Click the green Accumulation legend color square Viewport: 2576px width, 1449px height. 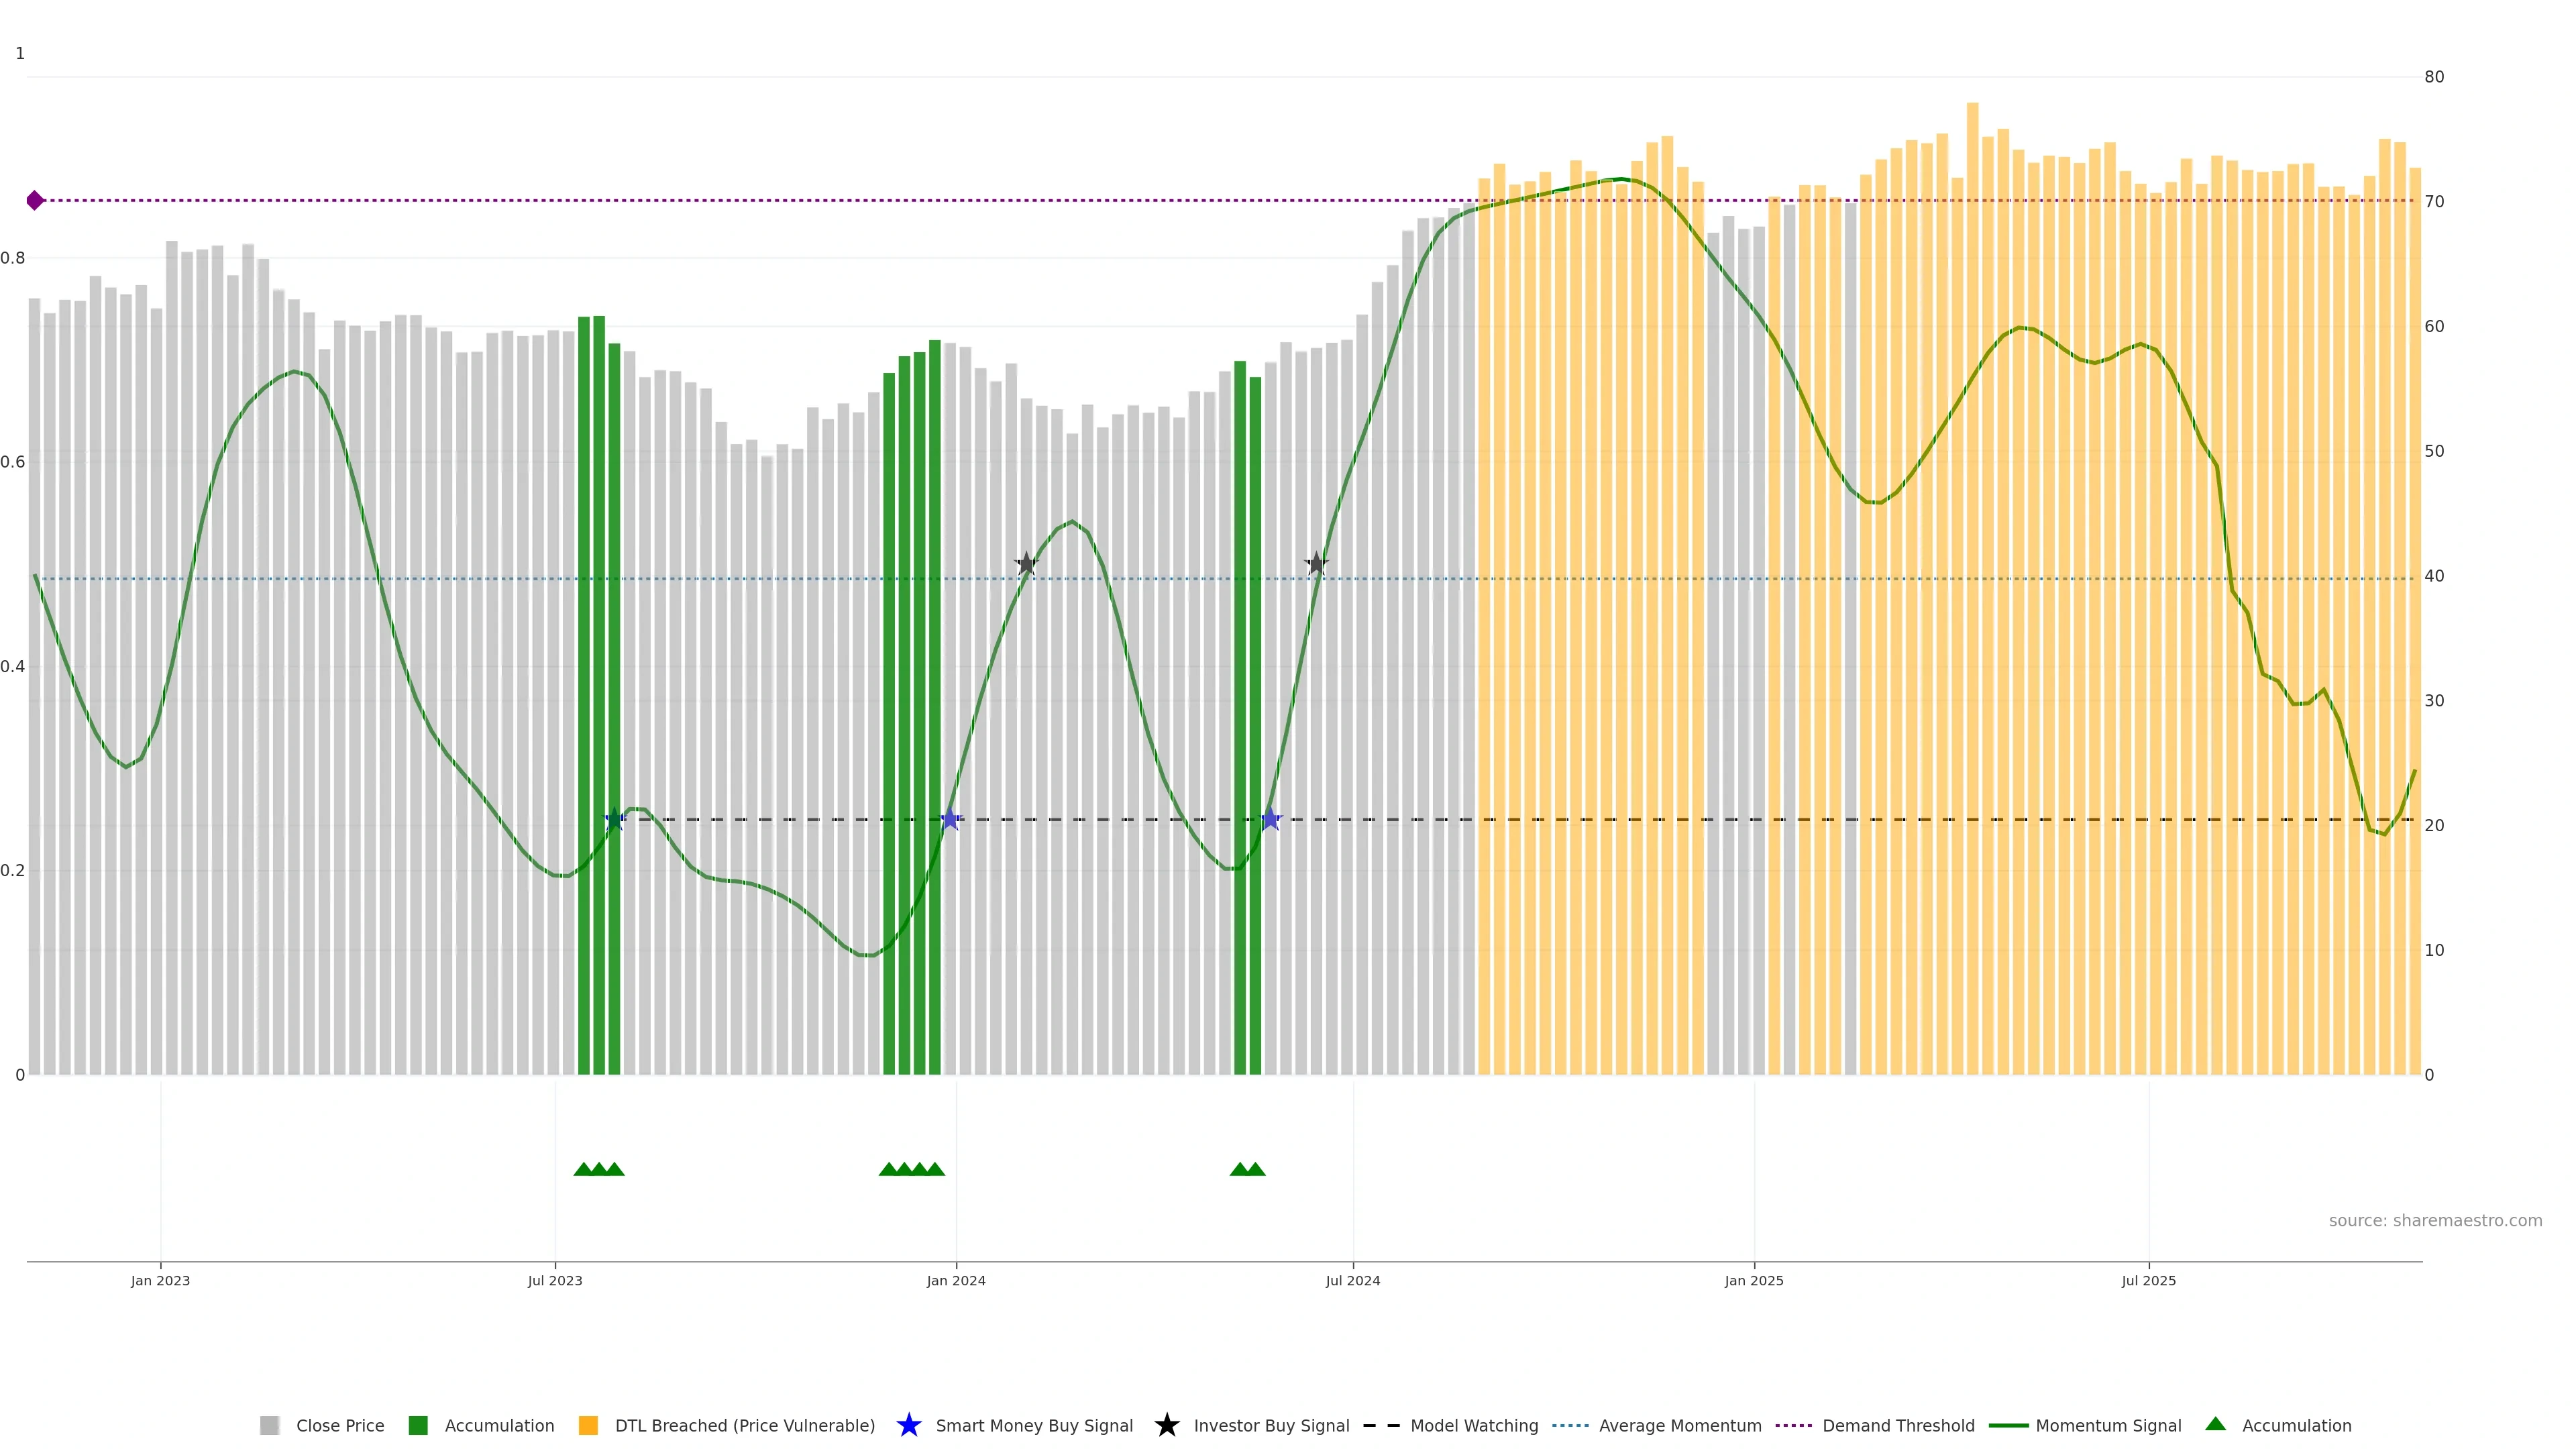tap(418, 1426)
